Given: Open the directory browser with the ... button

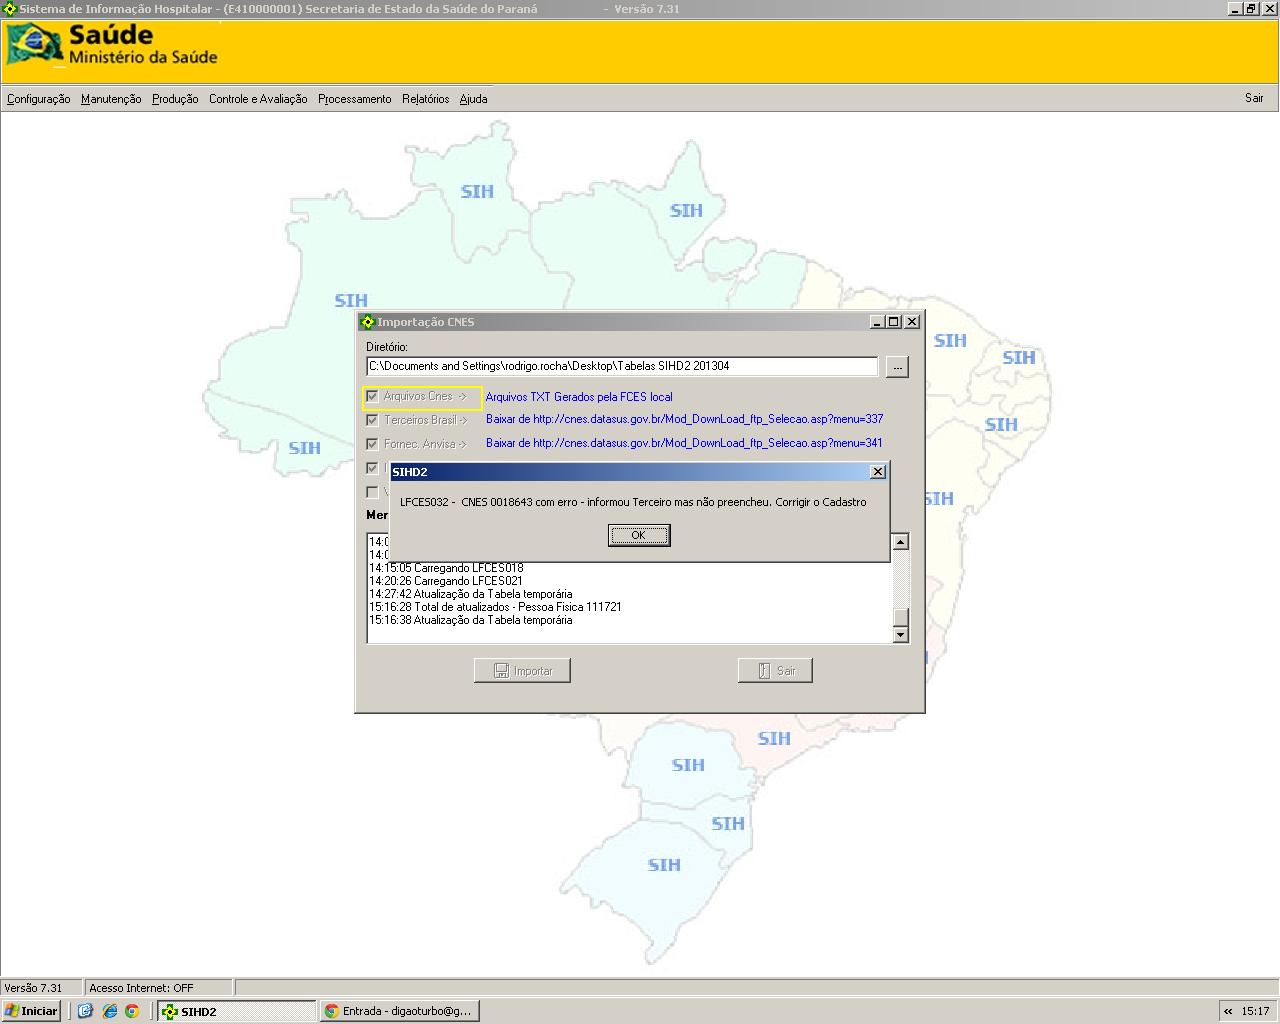Looking at the screenshot, I should 896,366.
